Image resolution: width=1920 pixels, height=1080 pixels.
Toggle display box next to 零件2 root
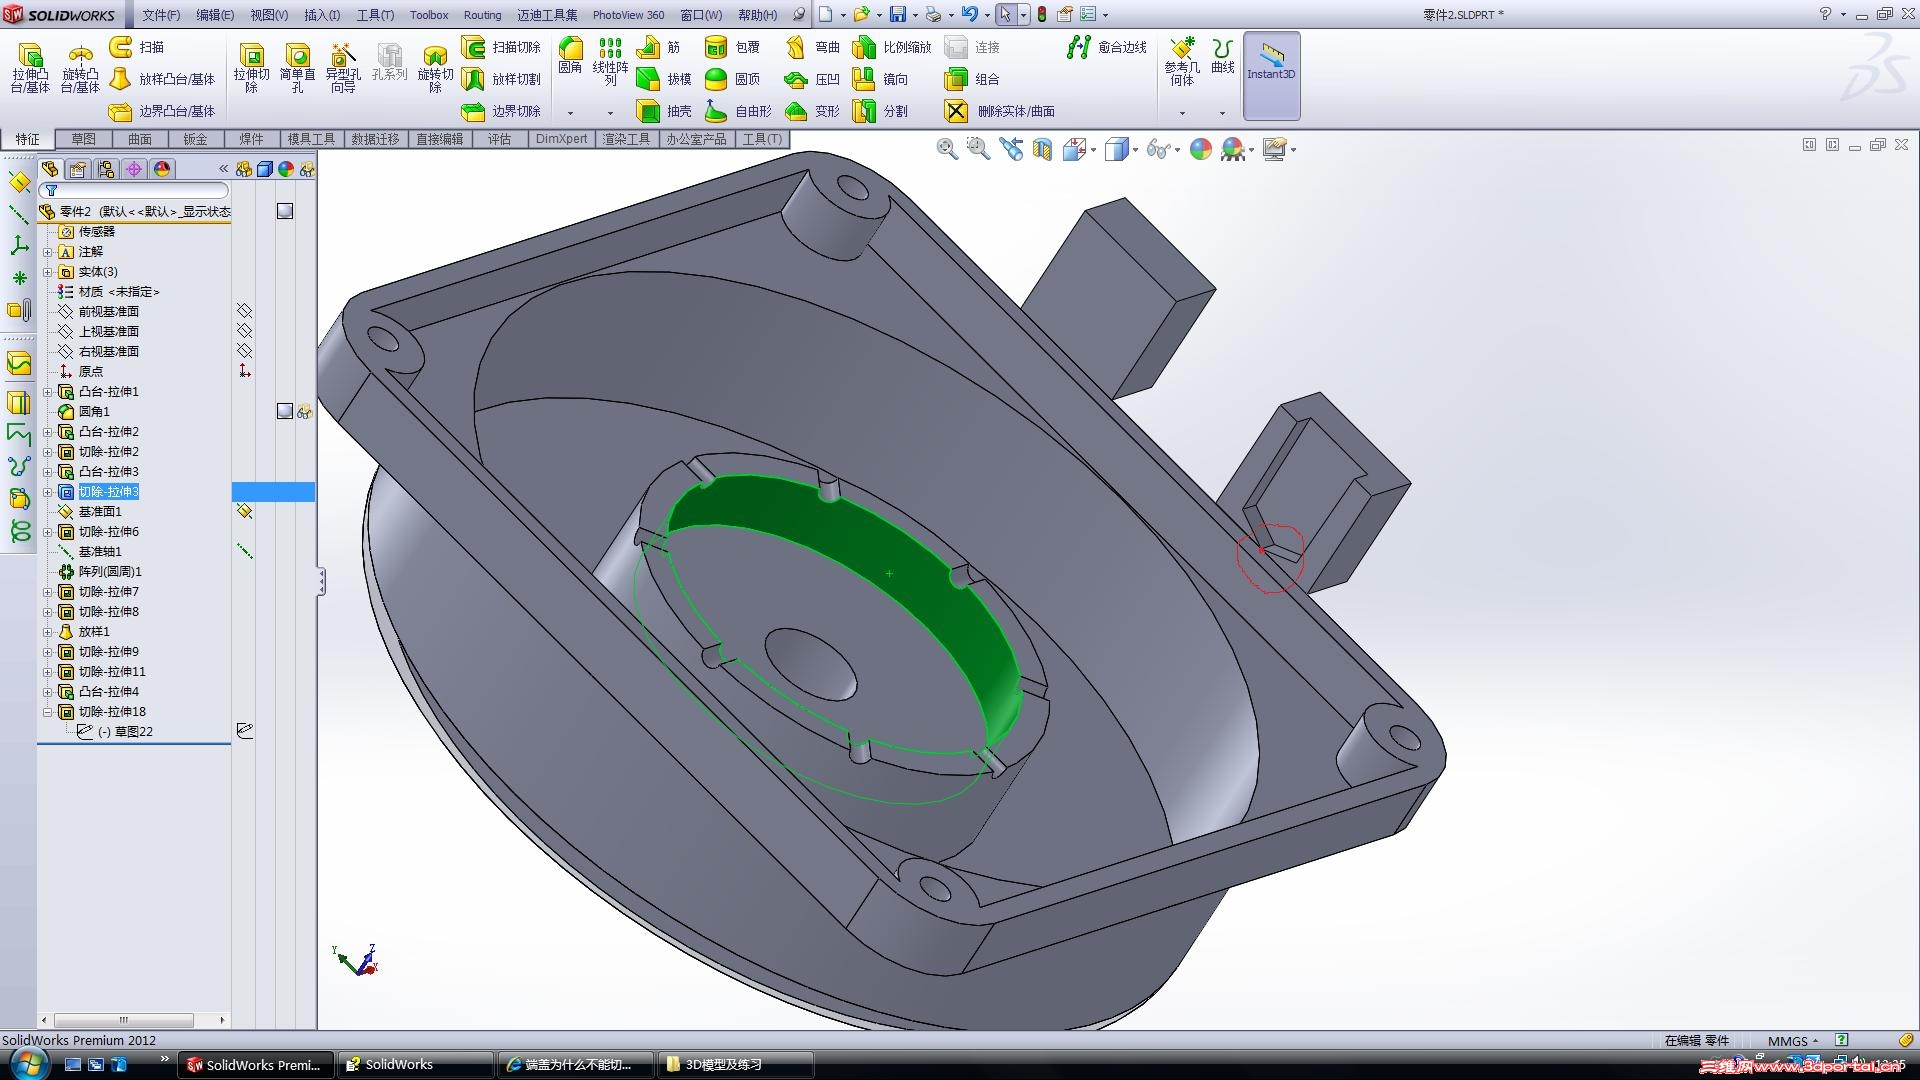point(285,211)
